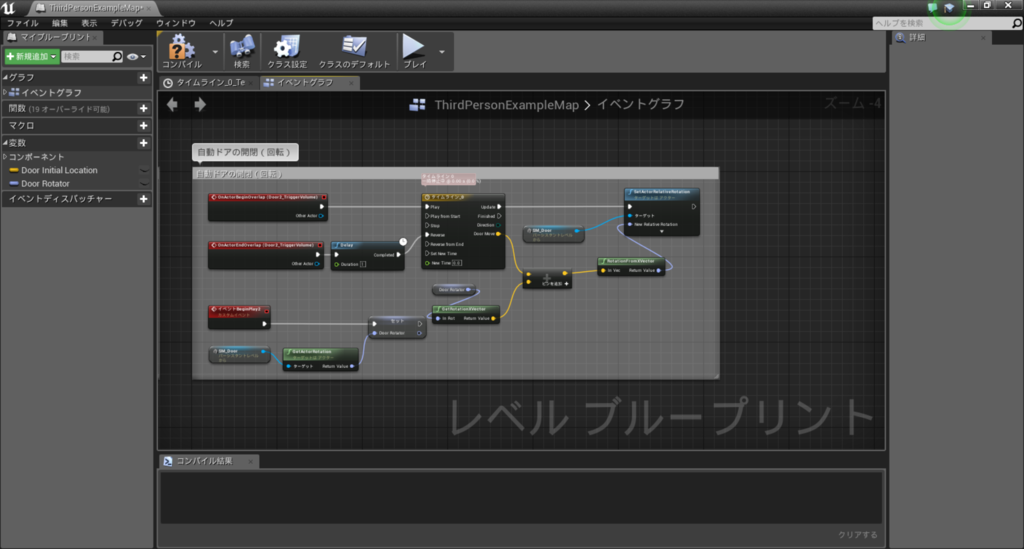Select the マイブループリント panel tab
Viewport: 1024px width, 549px height.
point(56,38)
